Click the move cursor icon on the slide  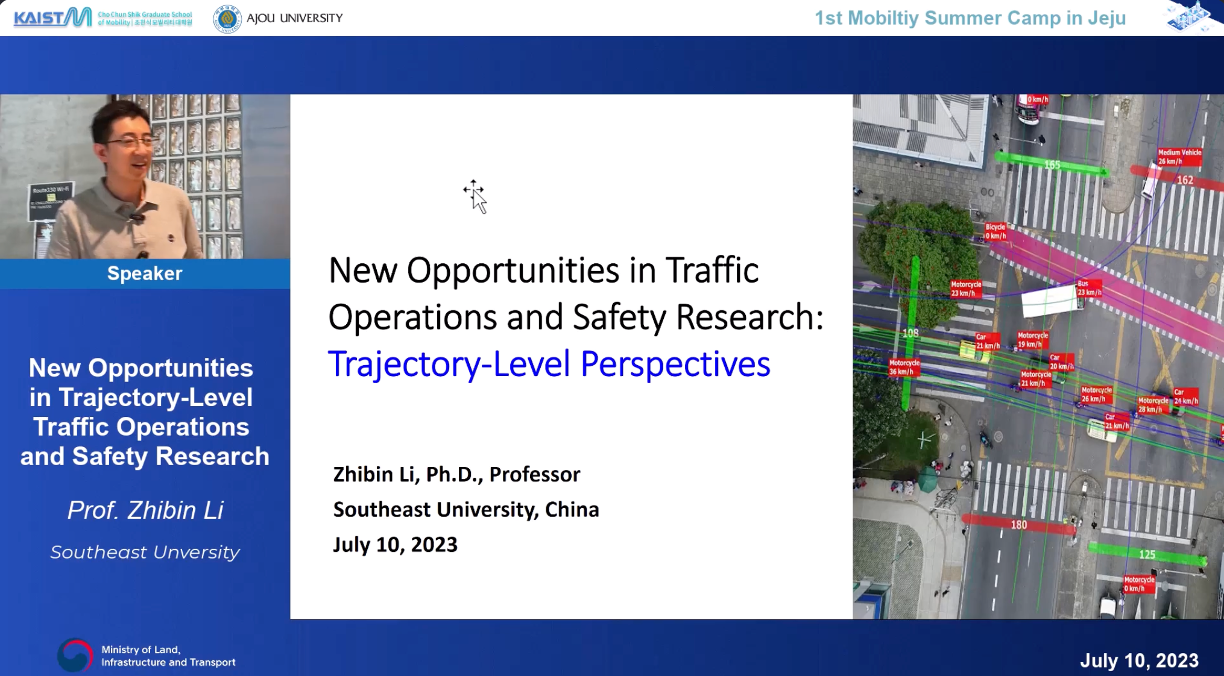474,194
